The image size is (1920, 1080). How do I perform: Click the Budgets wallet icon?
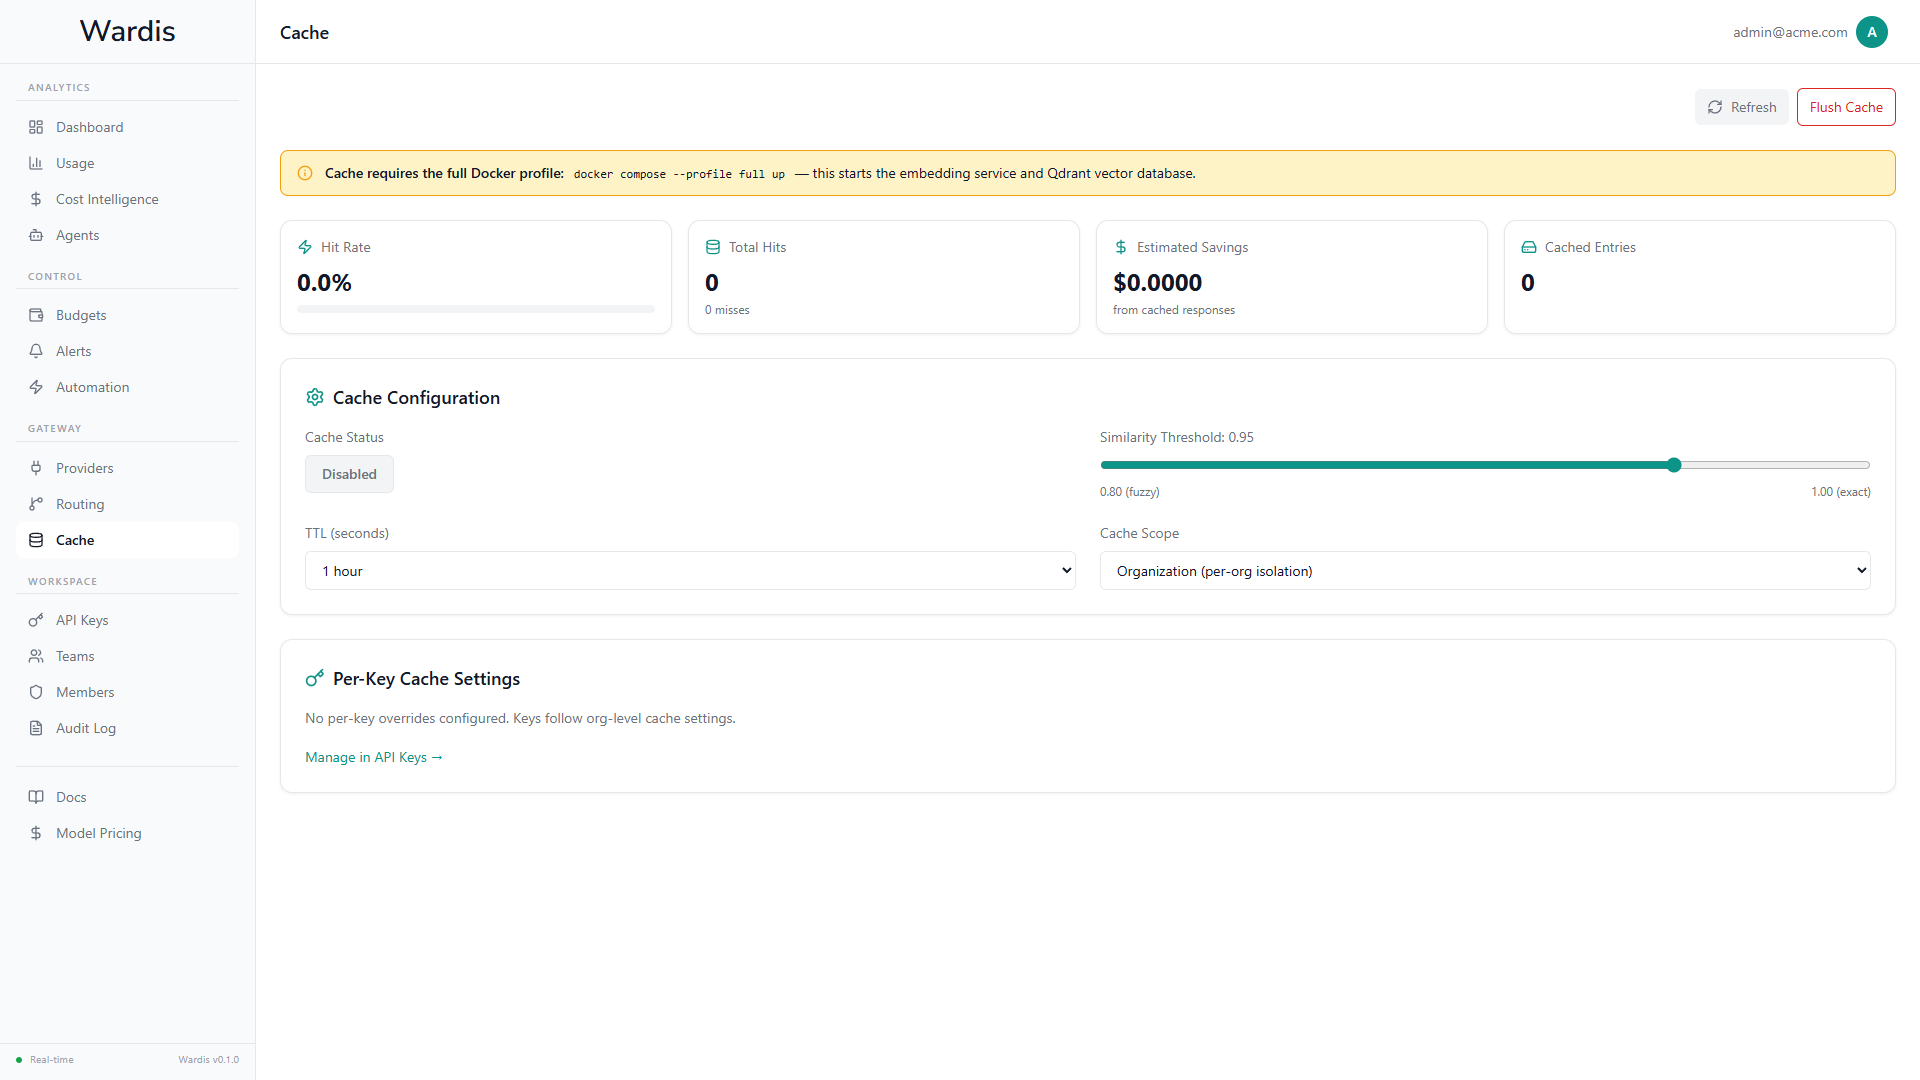tap(36, 315)
